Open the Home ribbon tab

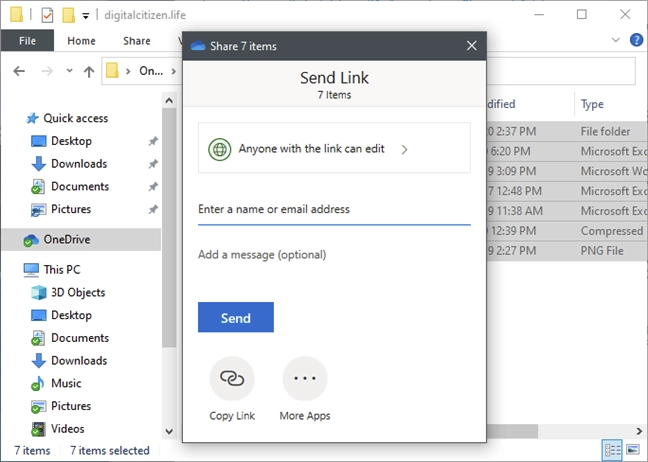[x=81, y=41]
